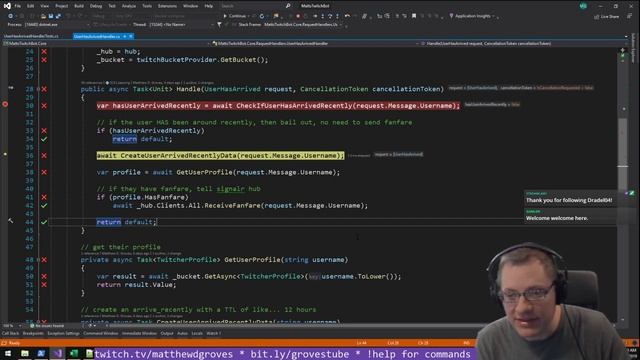Click the failed test icon on line 48
The width and height of the screenshot is (640, 360).
(x=44, y=260)
